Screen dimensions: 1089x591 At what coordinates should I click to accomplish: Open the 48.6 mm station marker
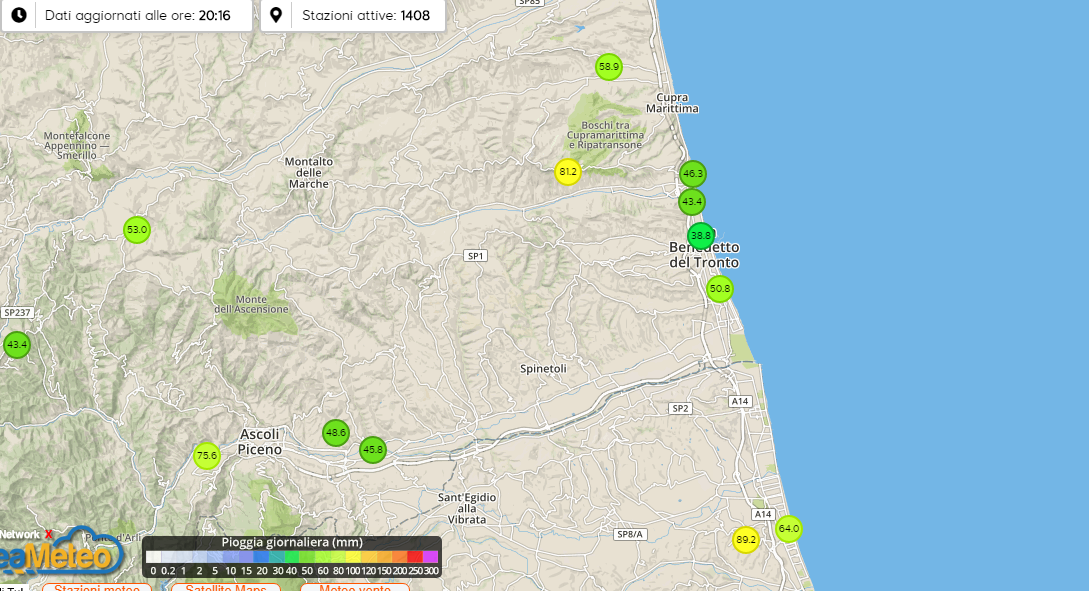click(335, 433)
